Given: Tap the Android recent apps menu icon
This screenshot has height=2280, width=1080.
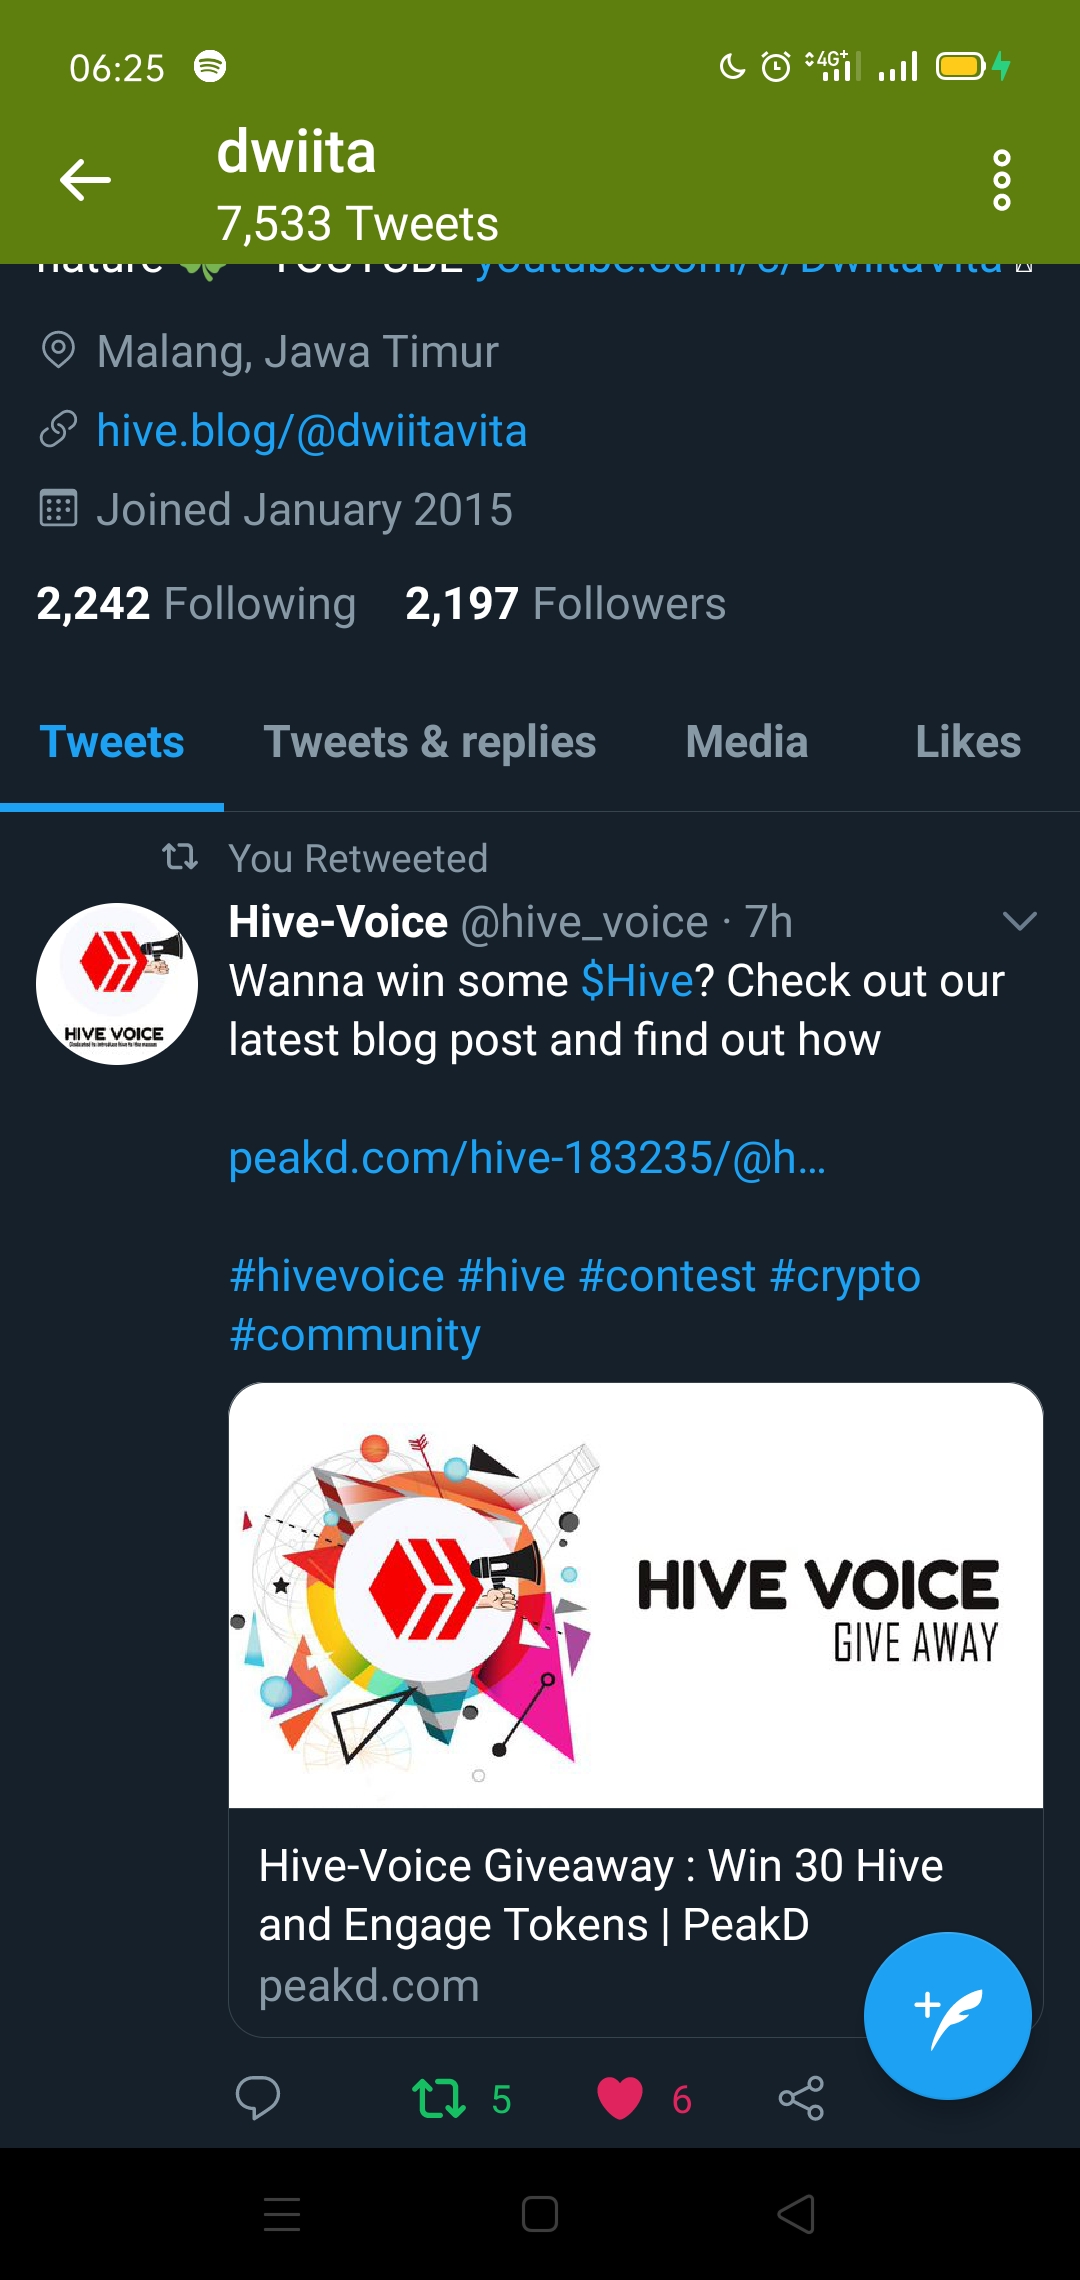Looking at the screenshot, I should coord(282,2214).
